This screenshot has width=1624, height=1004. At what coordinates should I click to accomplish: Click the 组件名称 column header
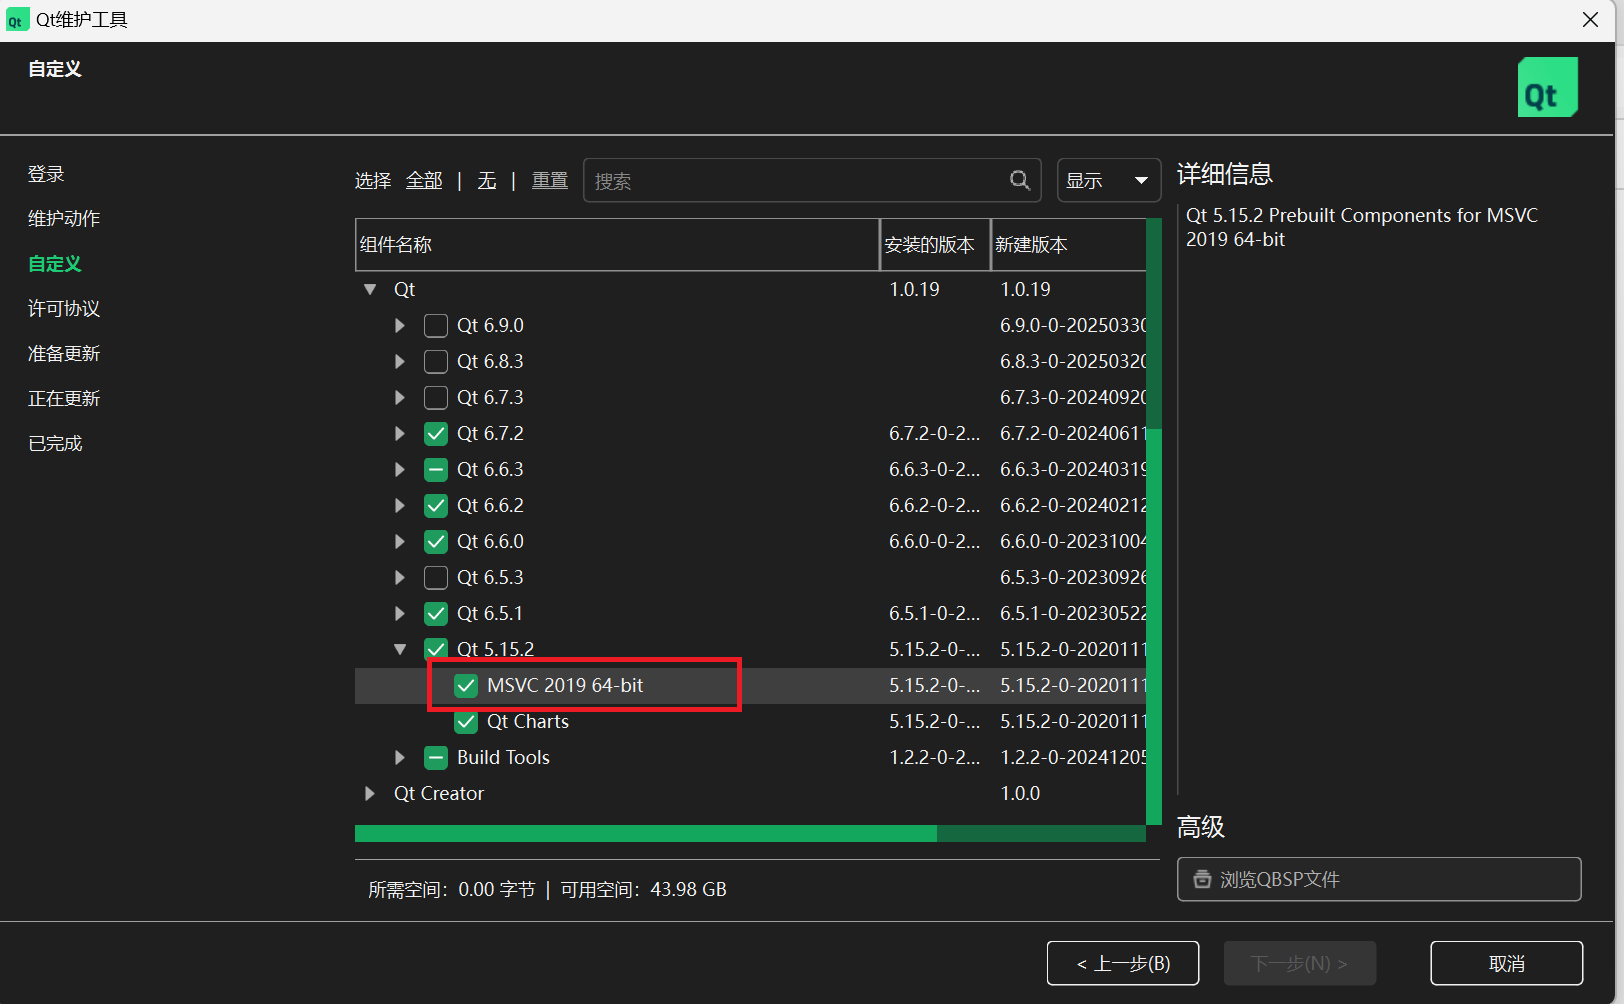[617, 245]
